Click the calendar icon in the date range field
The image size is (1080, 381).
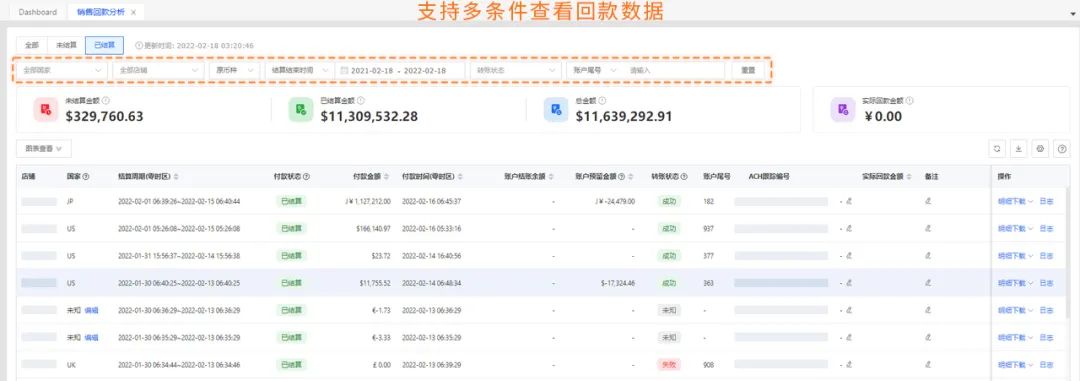click(343, 70)
